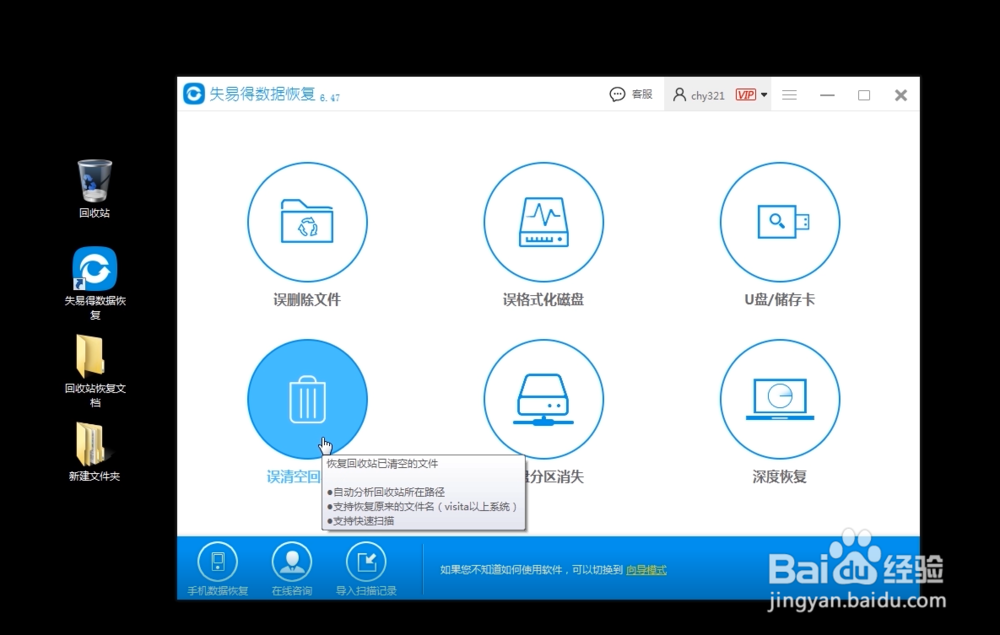Open 导入扫描记录 scan record import
This screenshot has height=635, width=1000.
pos(366,563)
